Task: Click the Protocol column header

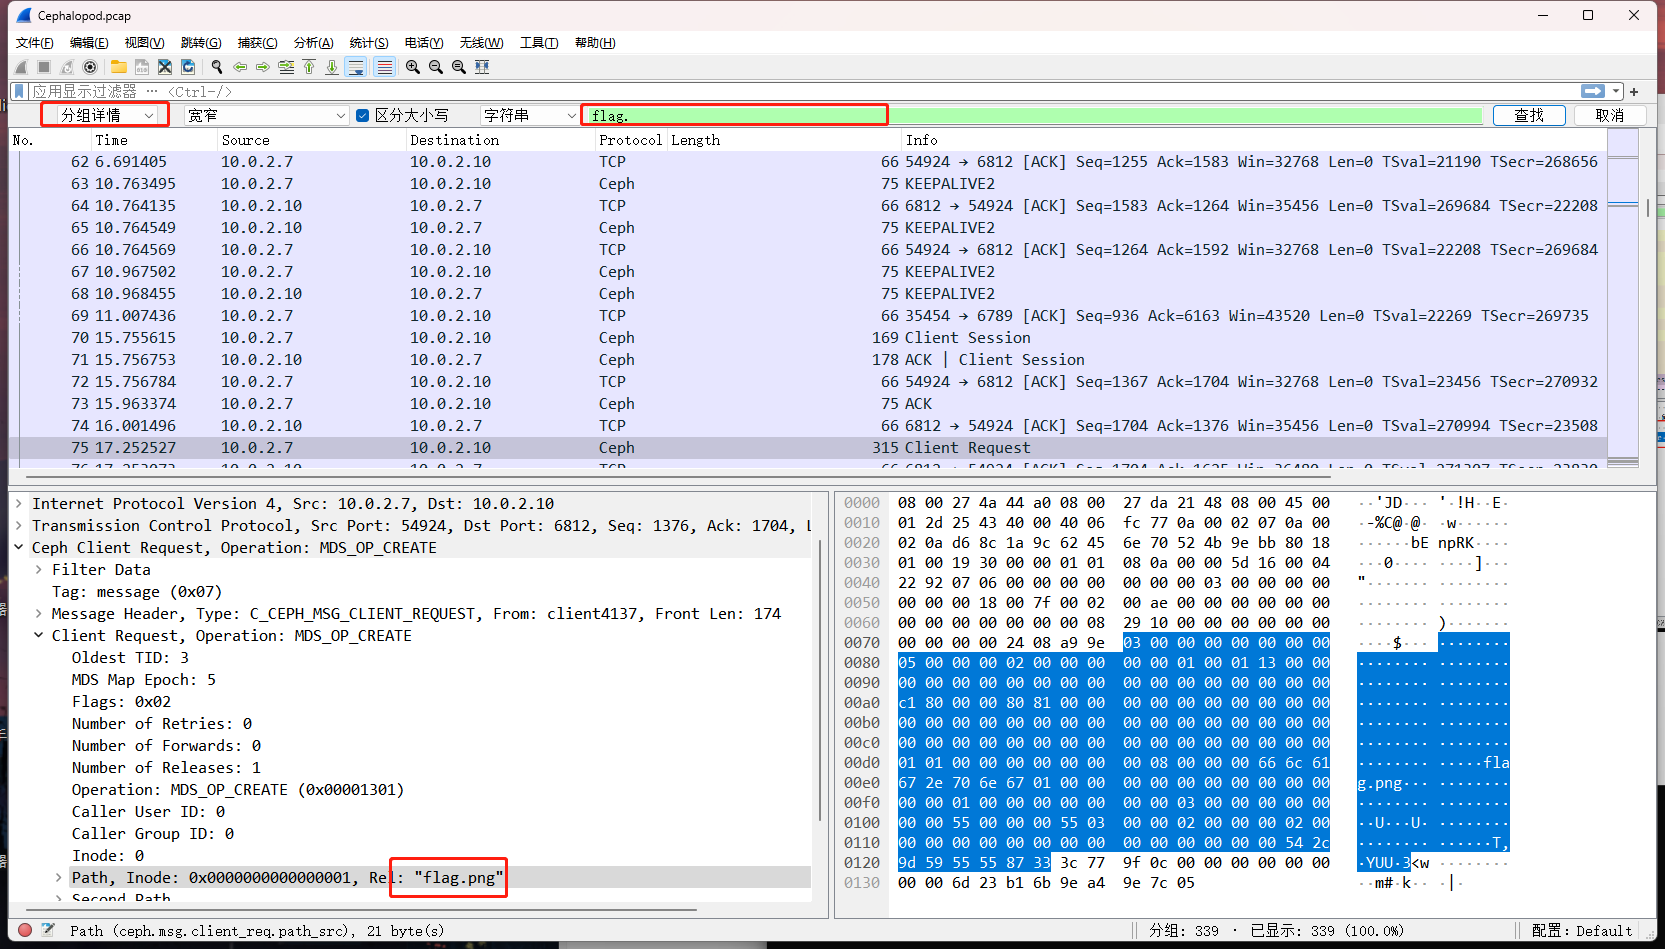Action: (631, 140)
